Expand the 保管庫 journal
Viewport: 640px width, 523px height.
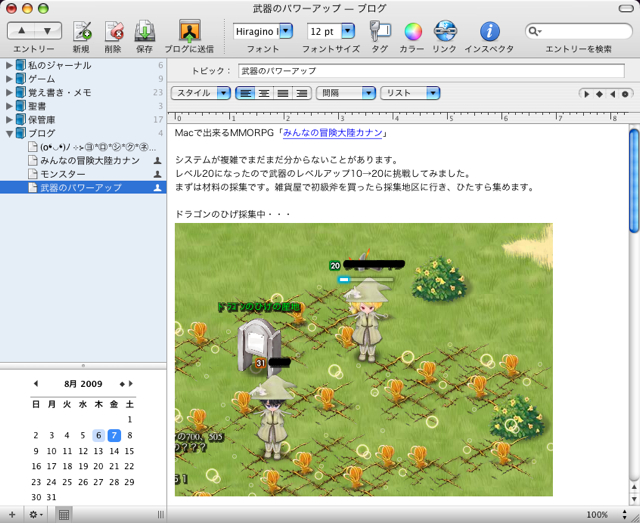pos(9,120)
